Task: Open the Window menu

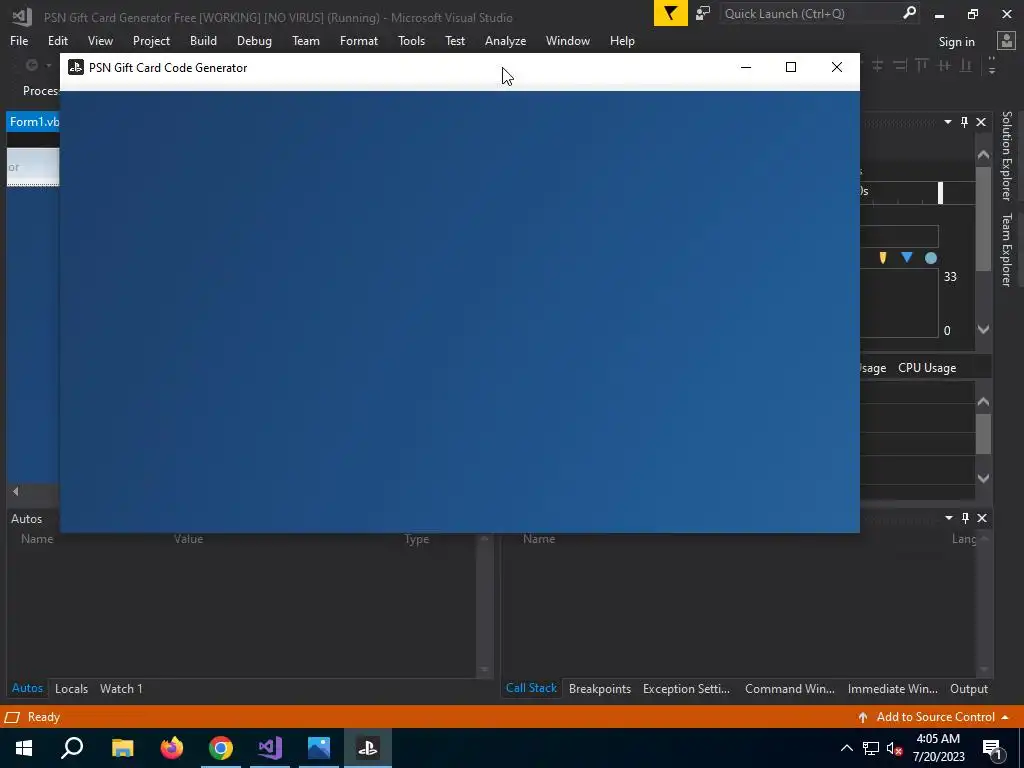Action: 568,40
